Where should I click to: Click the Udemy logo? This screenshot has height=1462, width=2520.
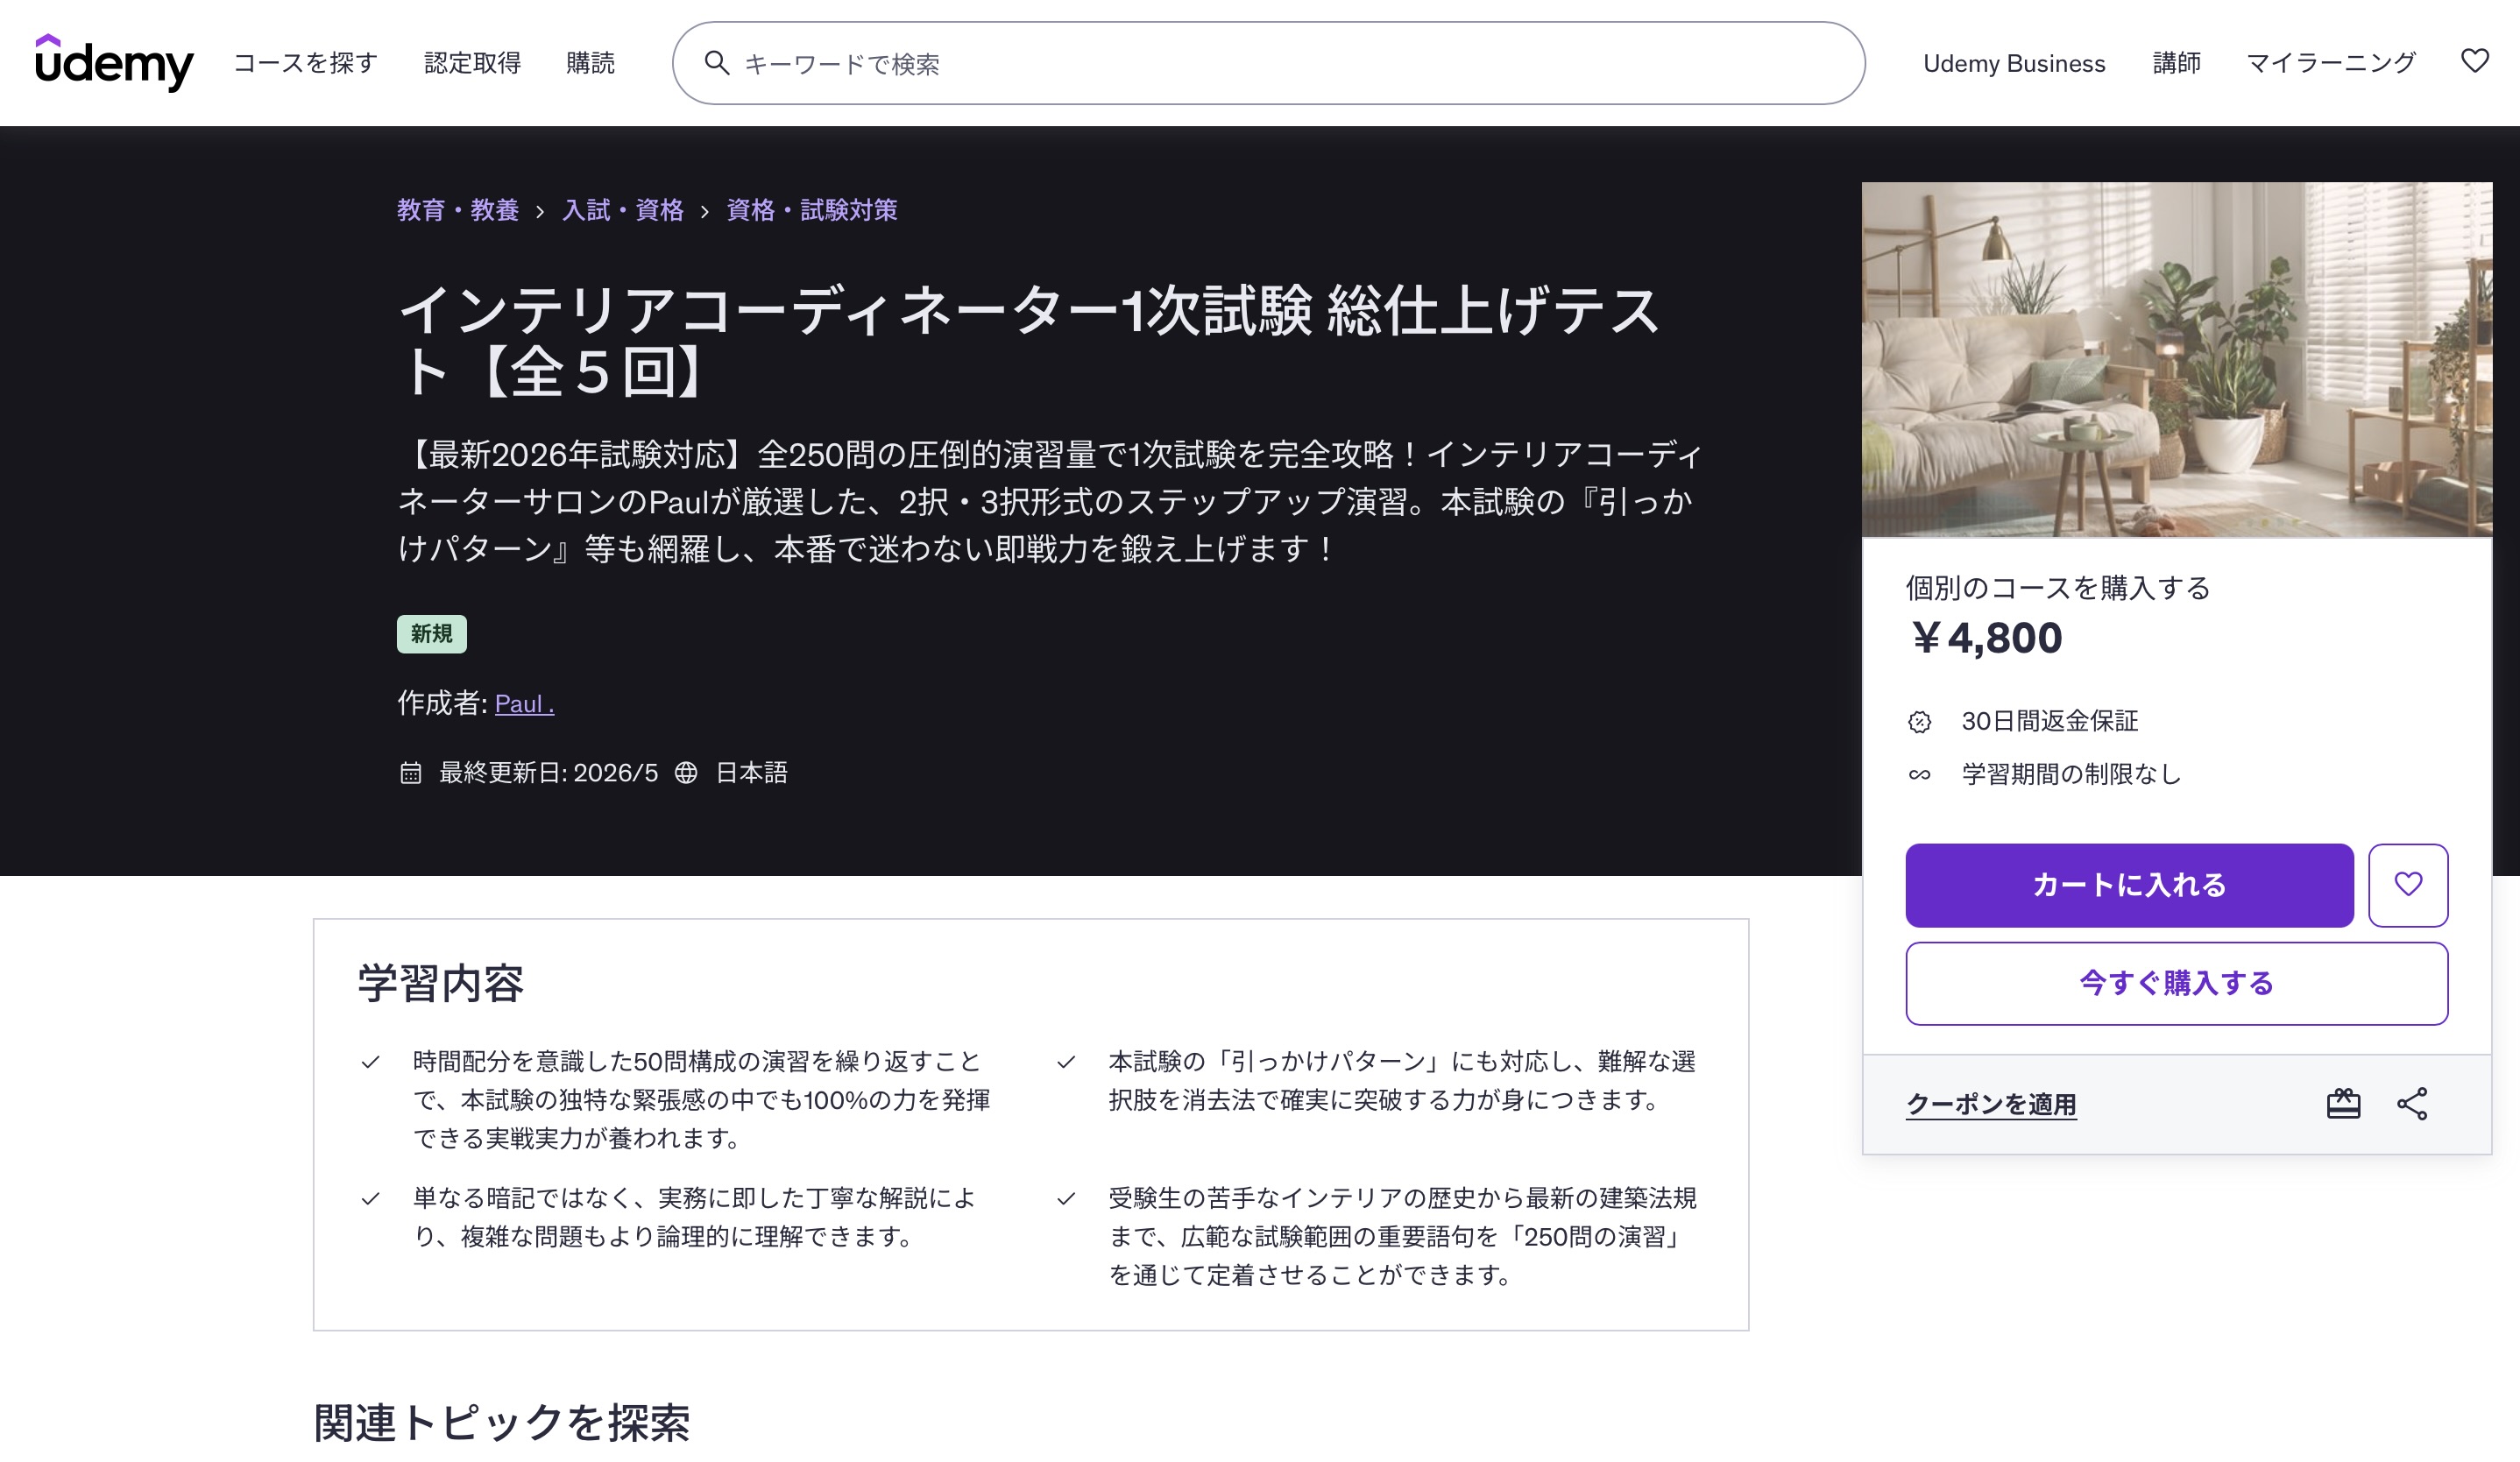pos(114,62)
